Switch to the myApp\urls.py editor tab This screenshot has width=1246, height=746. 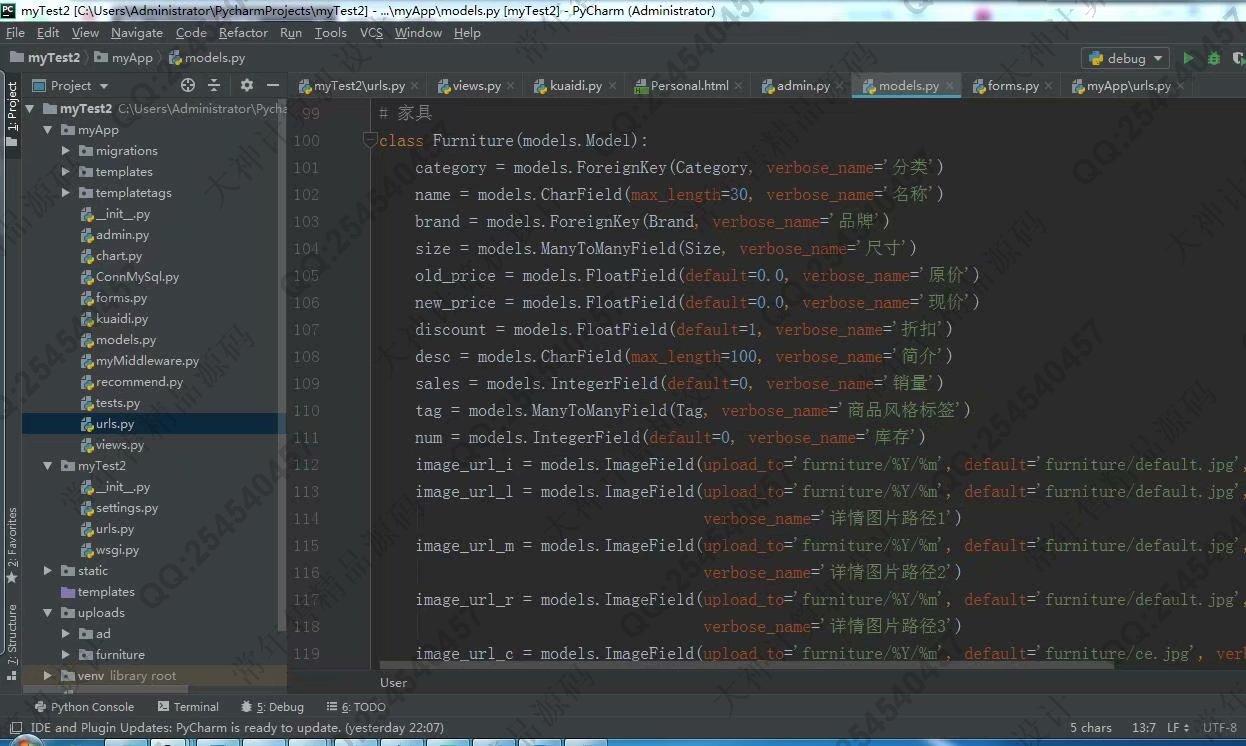click(1128, 86)
